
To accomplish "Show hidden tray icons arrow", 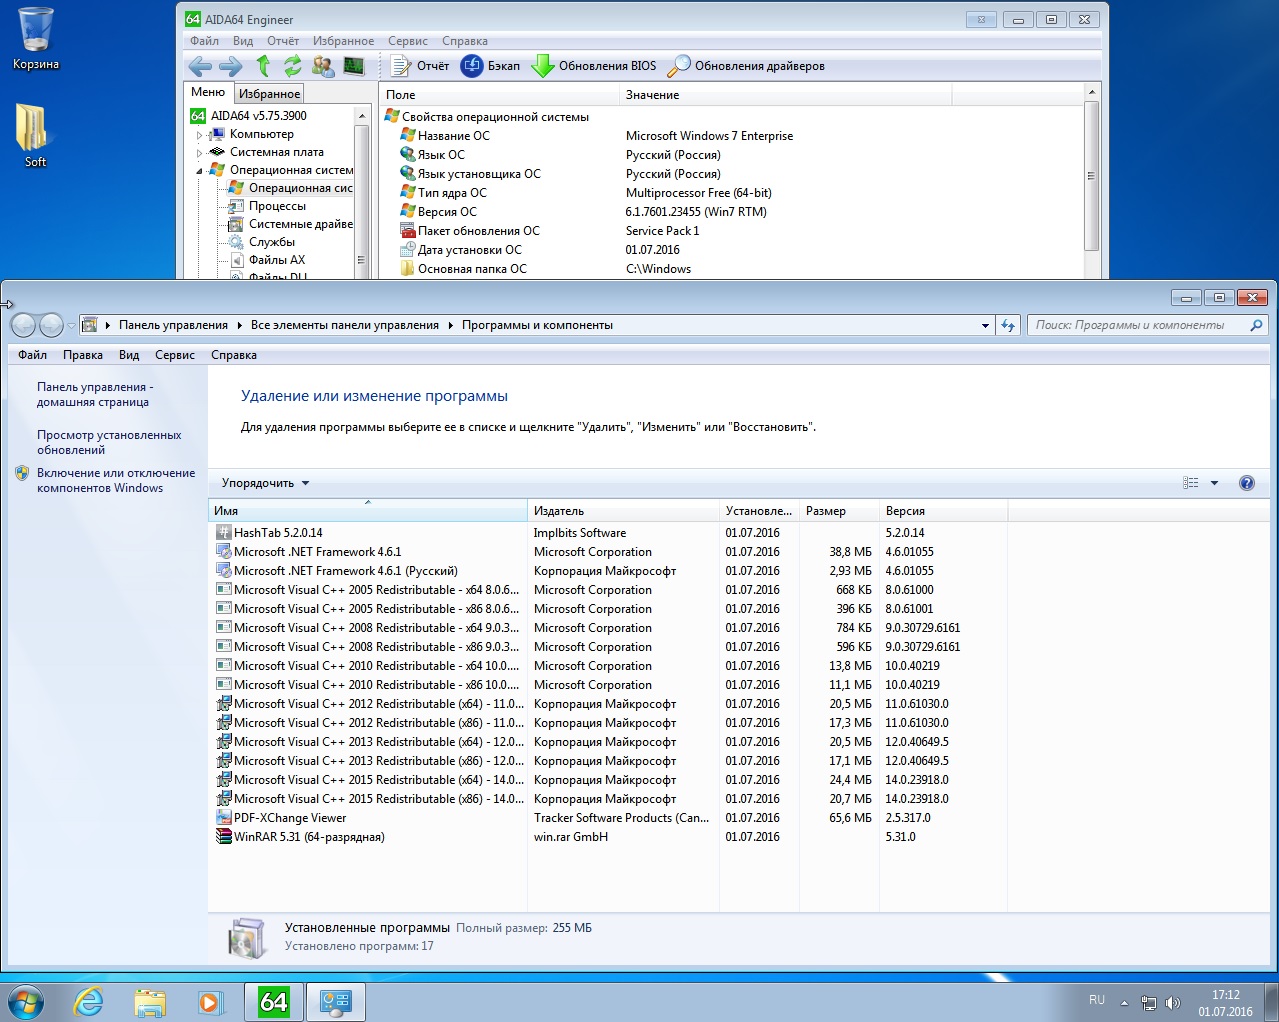I will pyautogui.click(x=1124, y=1002).
